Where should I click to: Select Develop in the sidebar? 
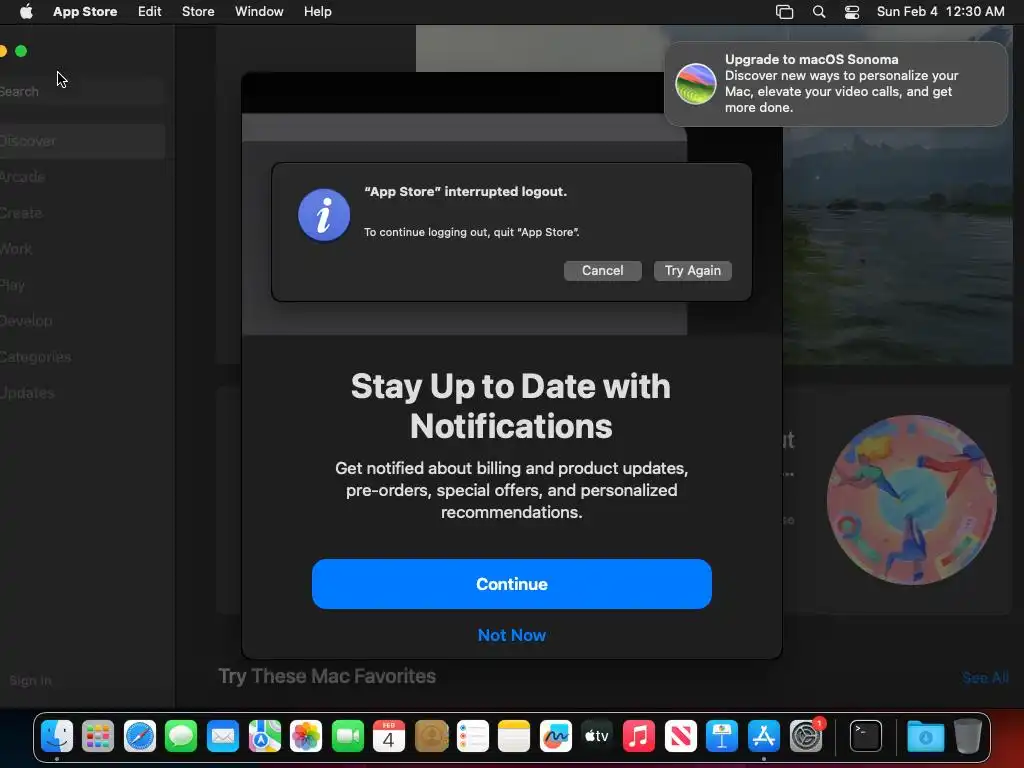(x=82, y=321)
